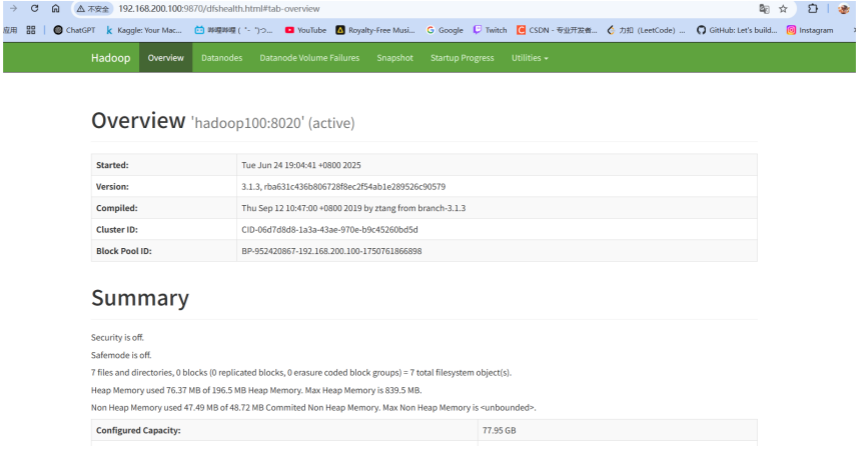Open the ChatGPT bookmark

[x=74, y=30]
